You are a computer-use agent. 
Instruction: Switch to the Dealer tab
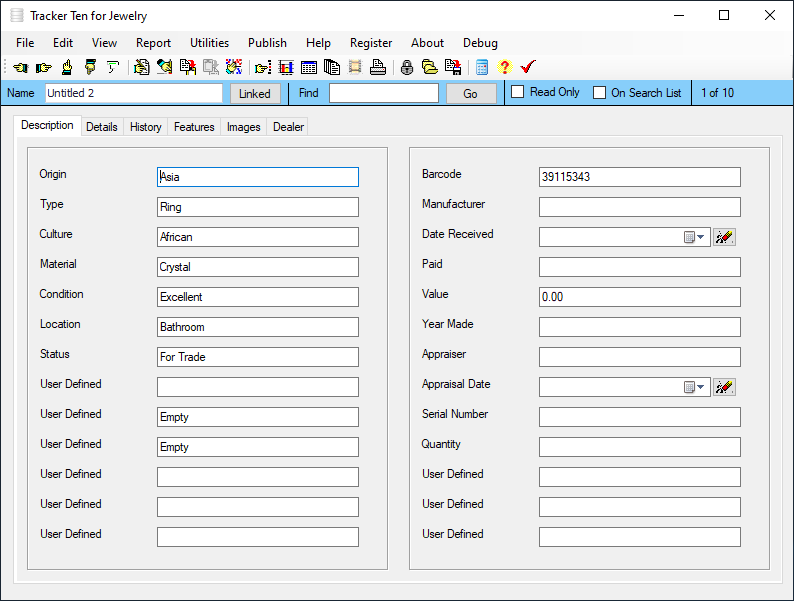pyautogui.click(x=289, y=127)
